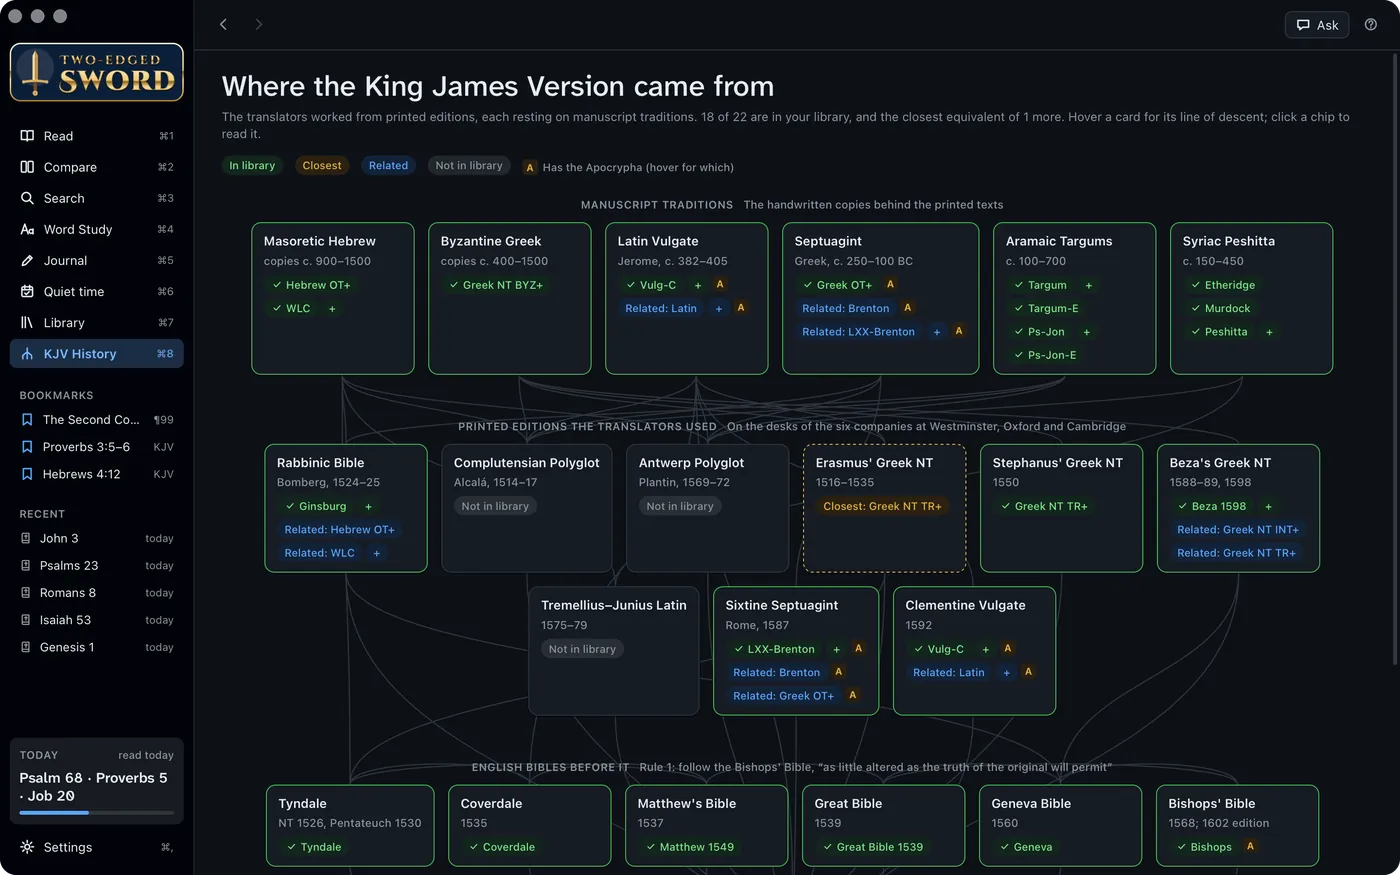This screenshot has width=1400, height=875.
Task: Click the Library books icon in sidebar
Action: pos(27,323)
